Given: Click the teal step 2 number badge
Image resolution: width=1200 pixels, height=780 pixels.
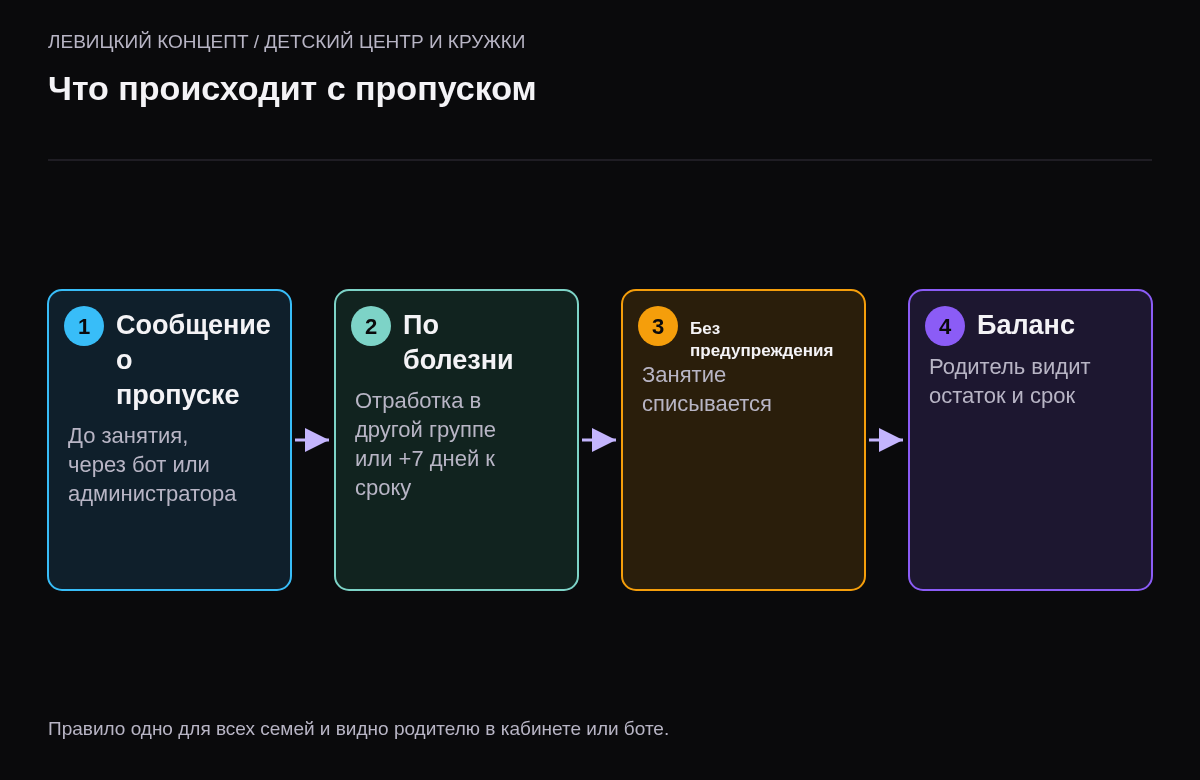Looking at the screenshot, I should 371,326.
